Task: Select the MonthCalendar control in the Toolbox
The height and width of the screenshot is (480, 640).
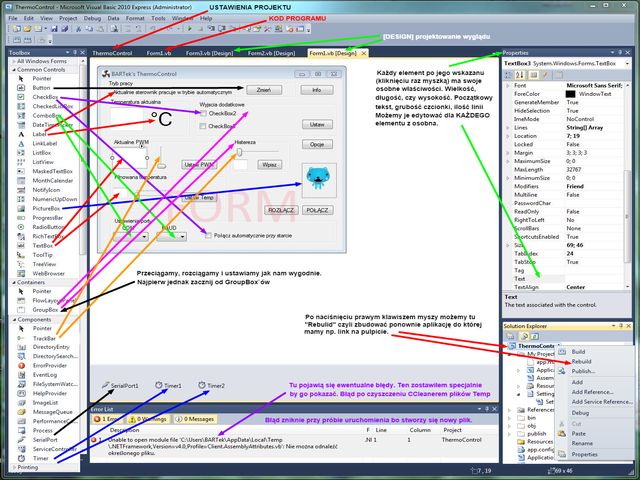Action: click(x=52, y=181)
